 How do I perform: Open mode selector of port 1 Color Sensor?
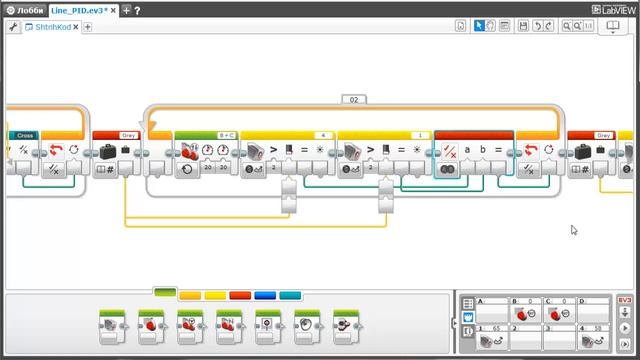point(351,169)
